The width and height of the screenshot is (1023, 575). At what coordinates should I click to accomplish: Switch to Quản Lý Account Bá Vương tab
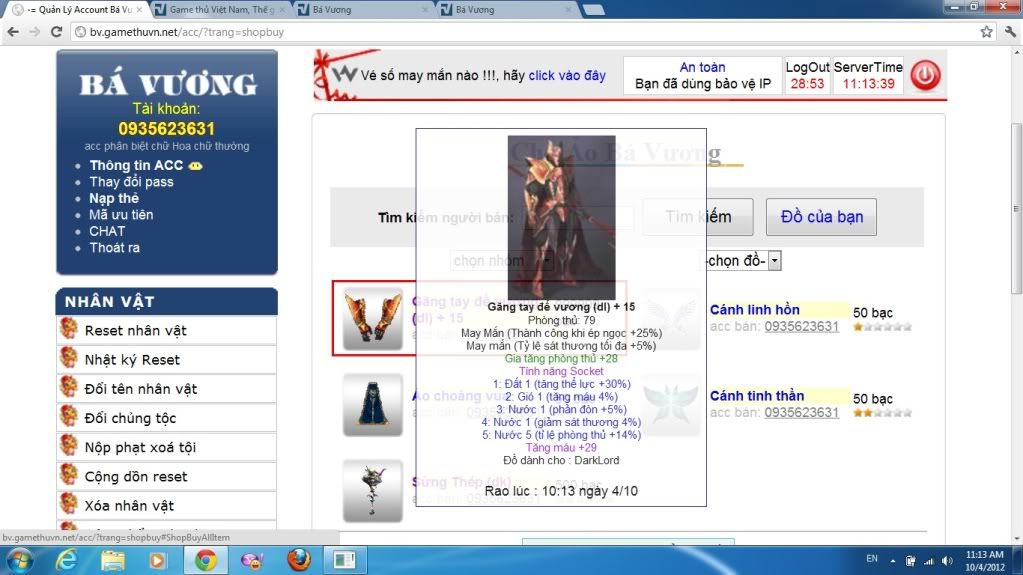click(77, 10)
